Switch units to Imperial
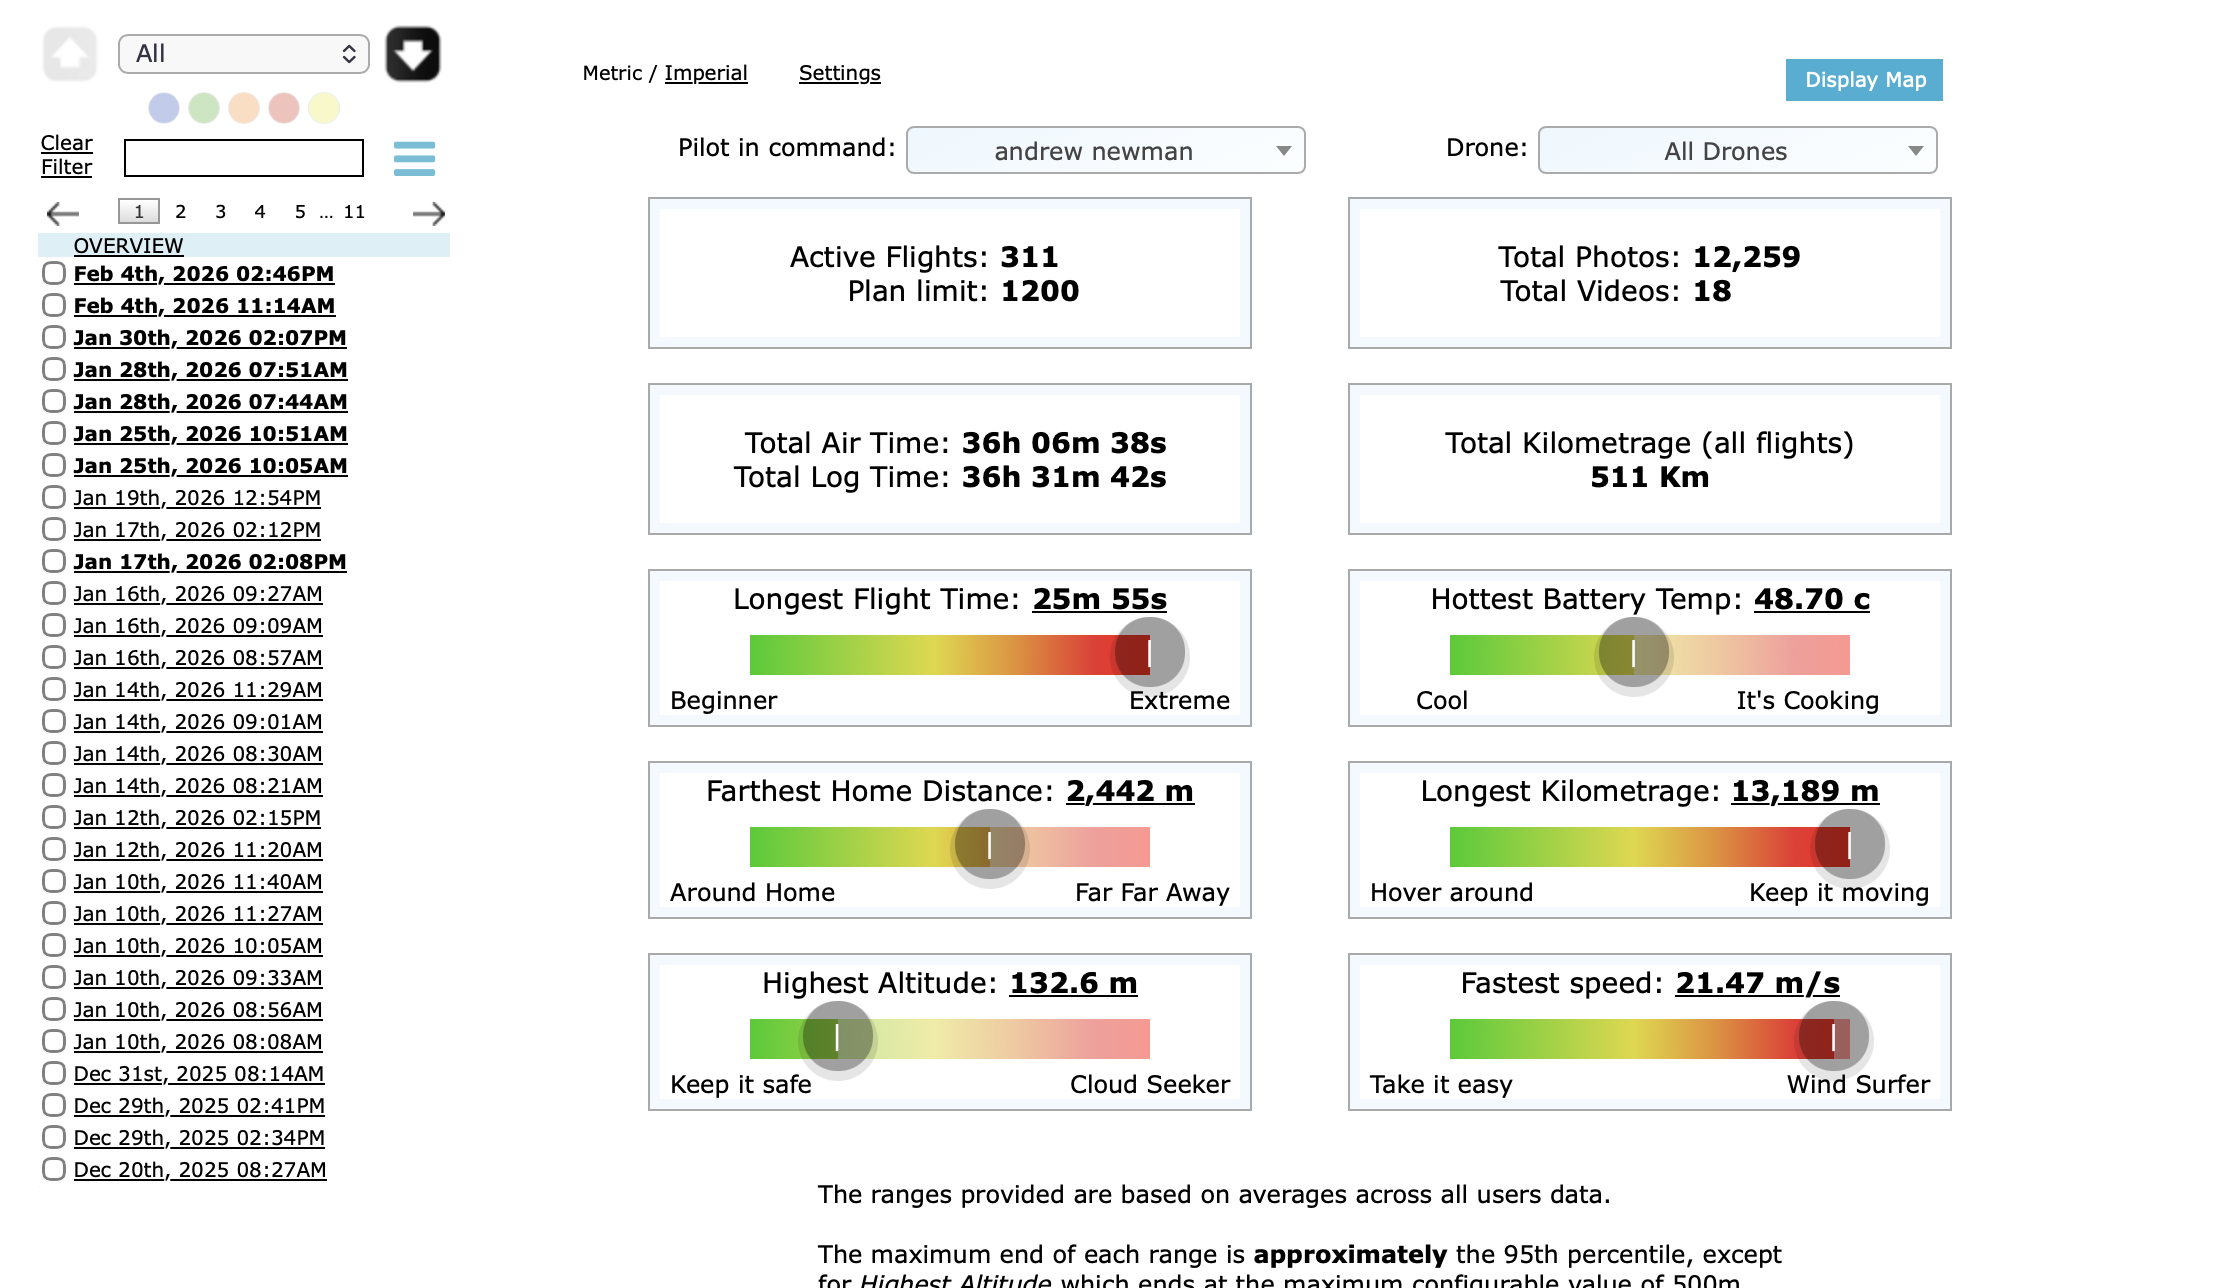Viewport: 2220px width, 1288px height. click(705, 73)
